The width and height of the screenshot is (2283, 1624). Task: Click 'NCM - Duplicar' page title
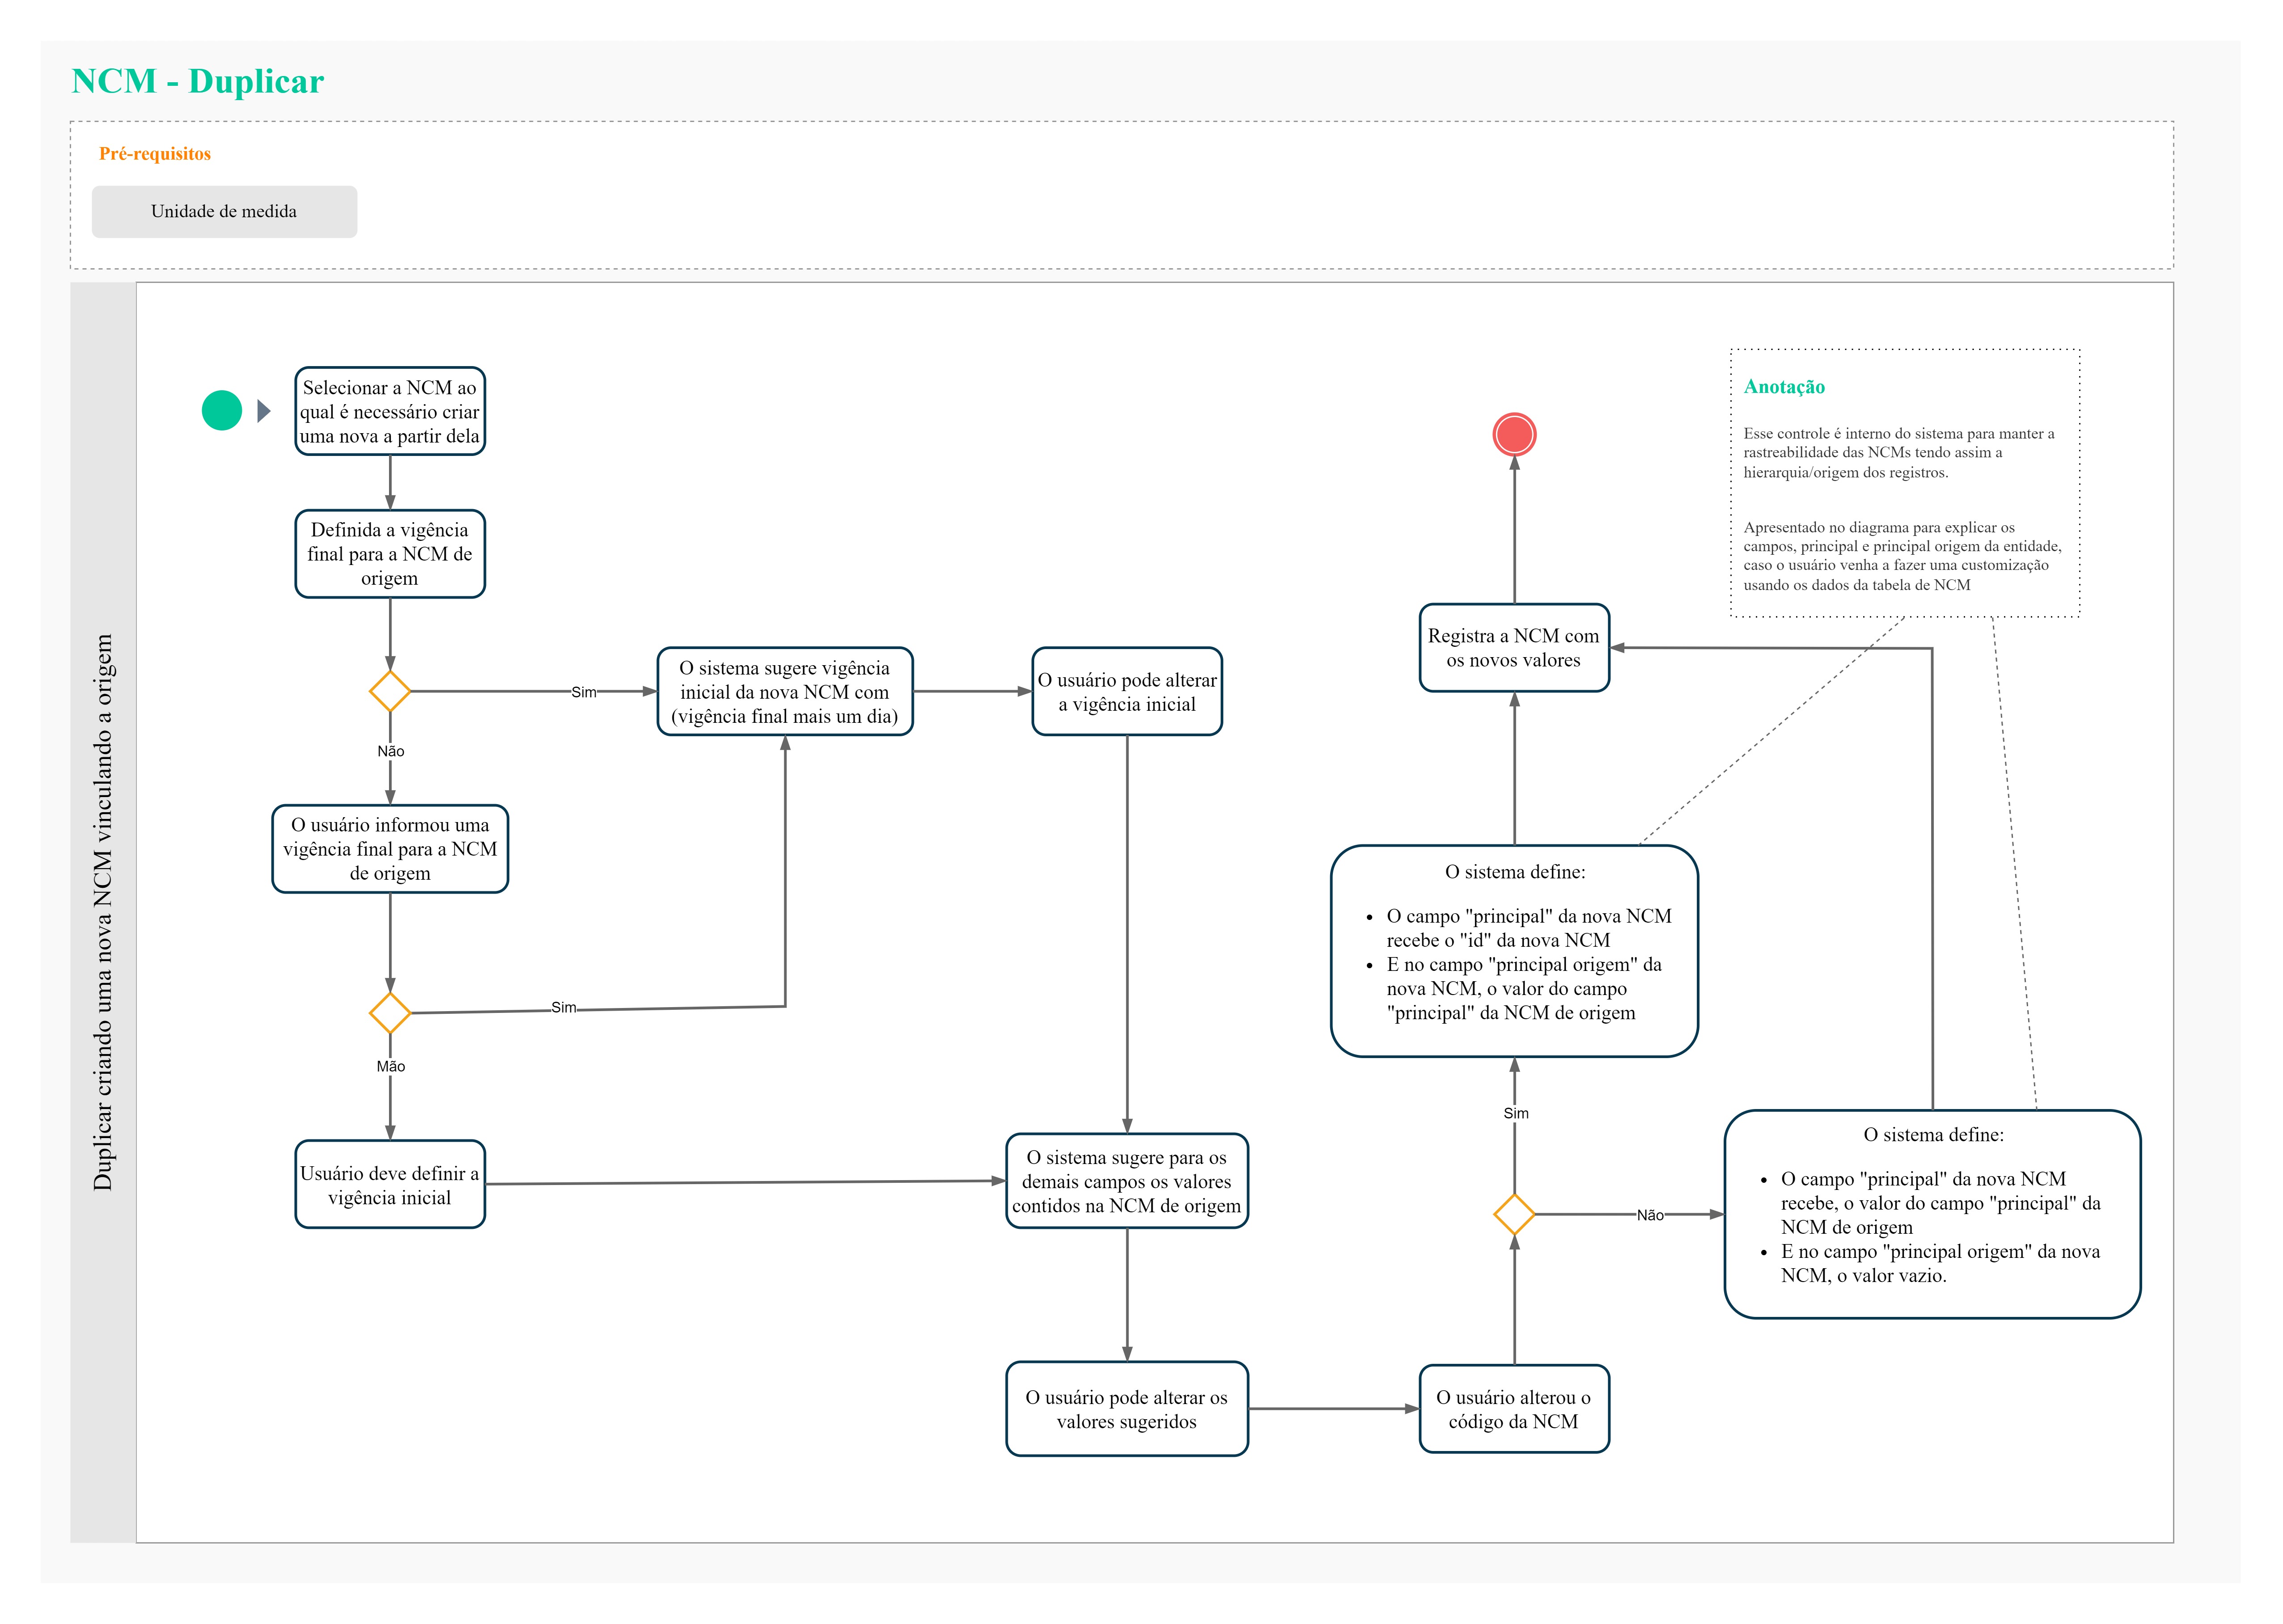(x=198, y=81)
